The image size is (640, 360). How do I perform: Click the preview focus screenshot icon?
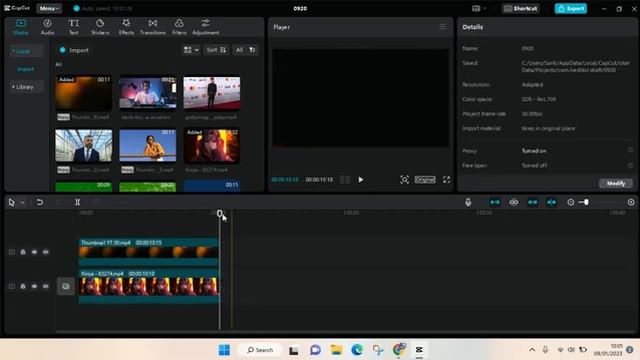coord(404,180)
